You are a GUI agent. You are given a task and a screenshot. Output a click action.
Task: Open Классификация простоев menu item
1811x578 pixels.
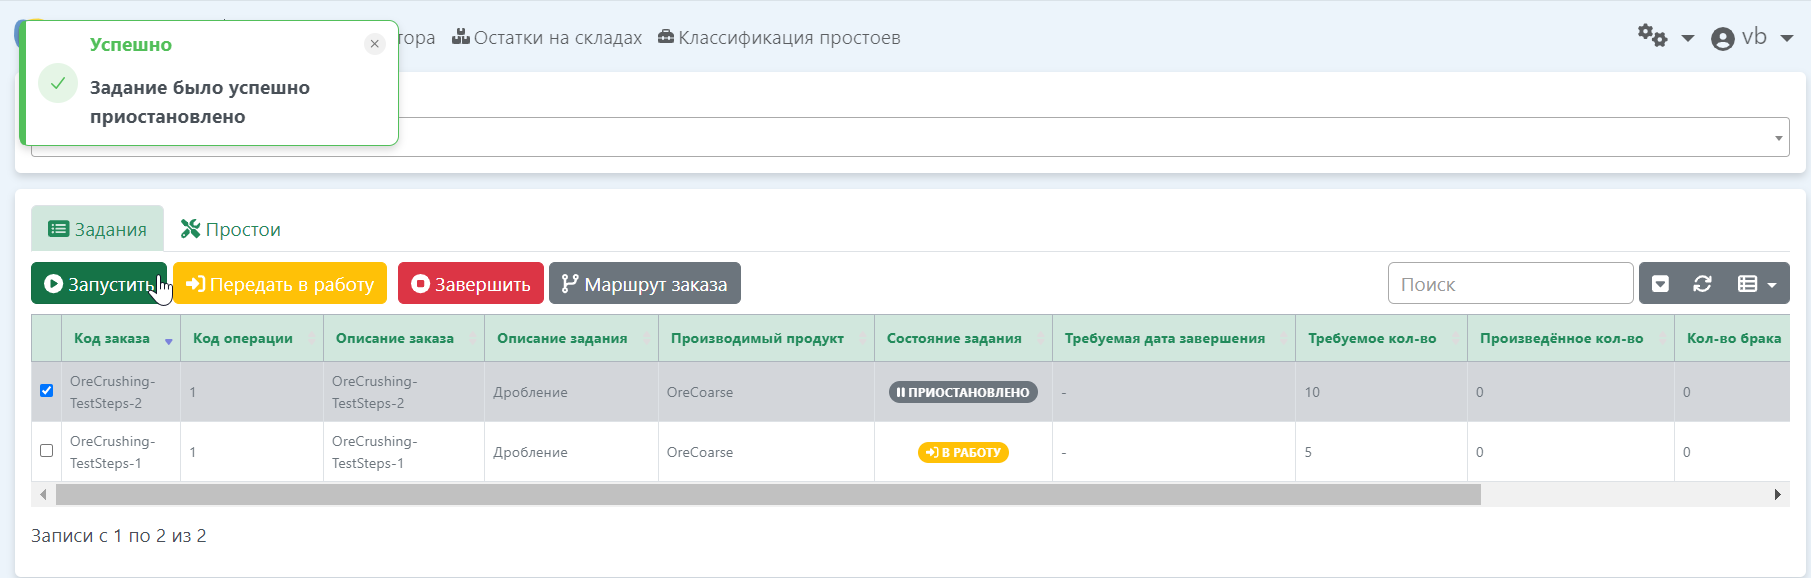pos(779,38)
